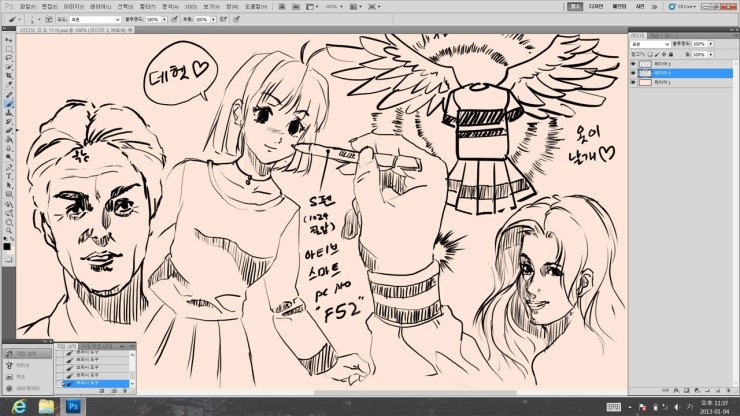Hide the 레이어 1 background layer

coord(633,83)
